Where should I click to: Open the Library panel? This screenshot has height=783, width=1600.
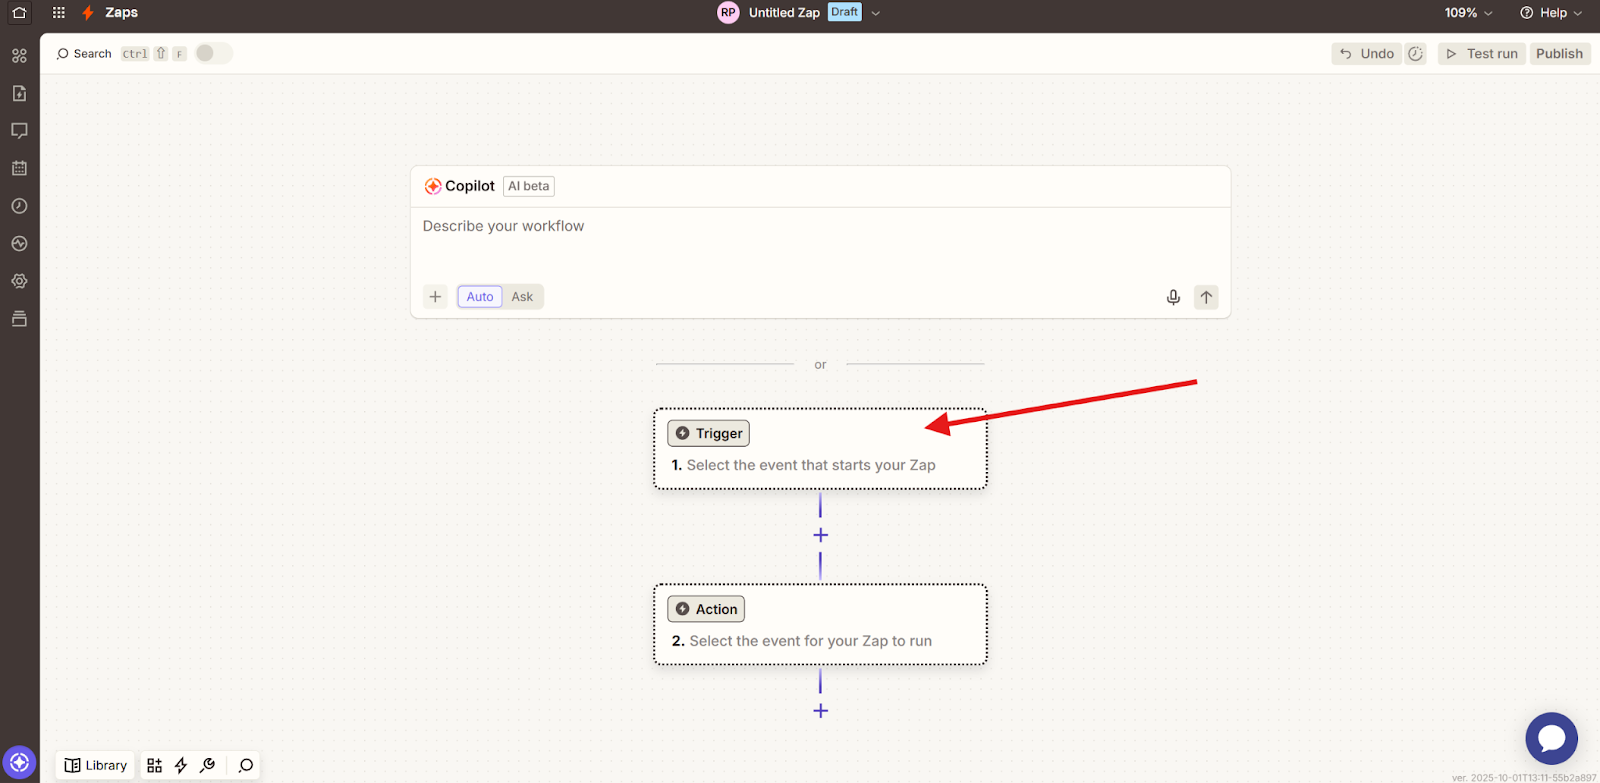coord(96,765)
